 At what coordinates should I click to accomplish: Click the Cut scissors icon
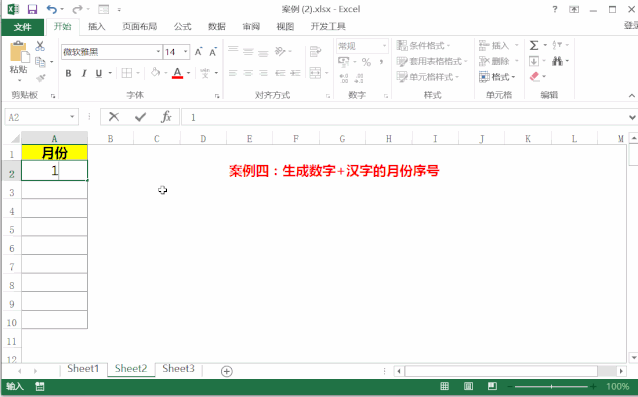40,46
